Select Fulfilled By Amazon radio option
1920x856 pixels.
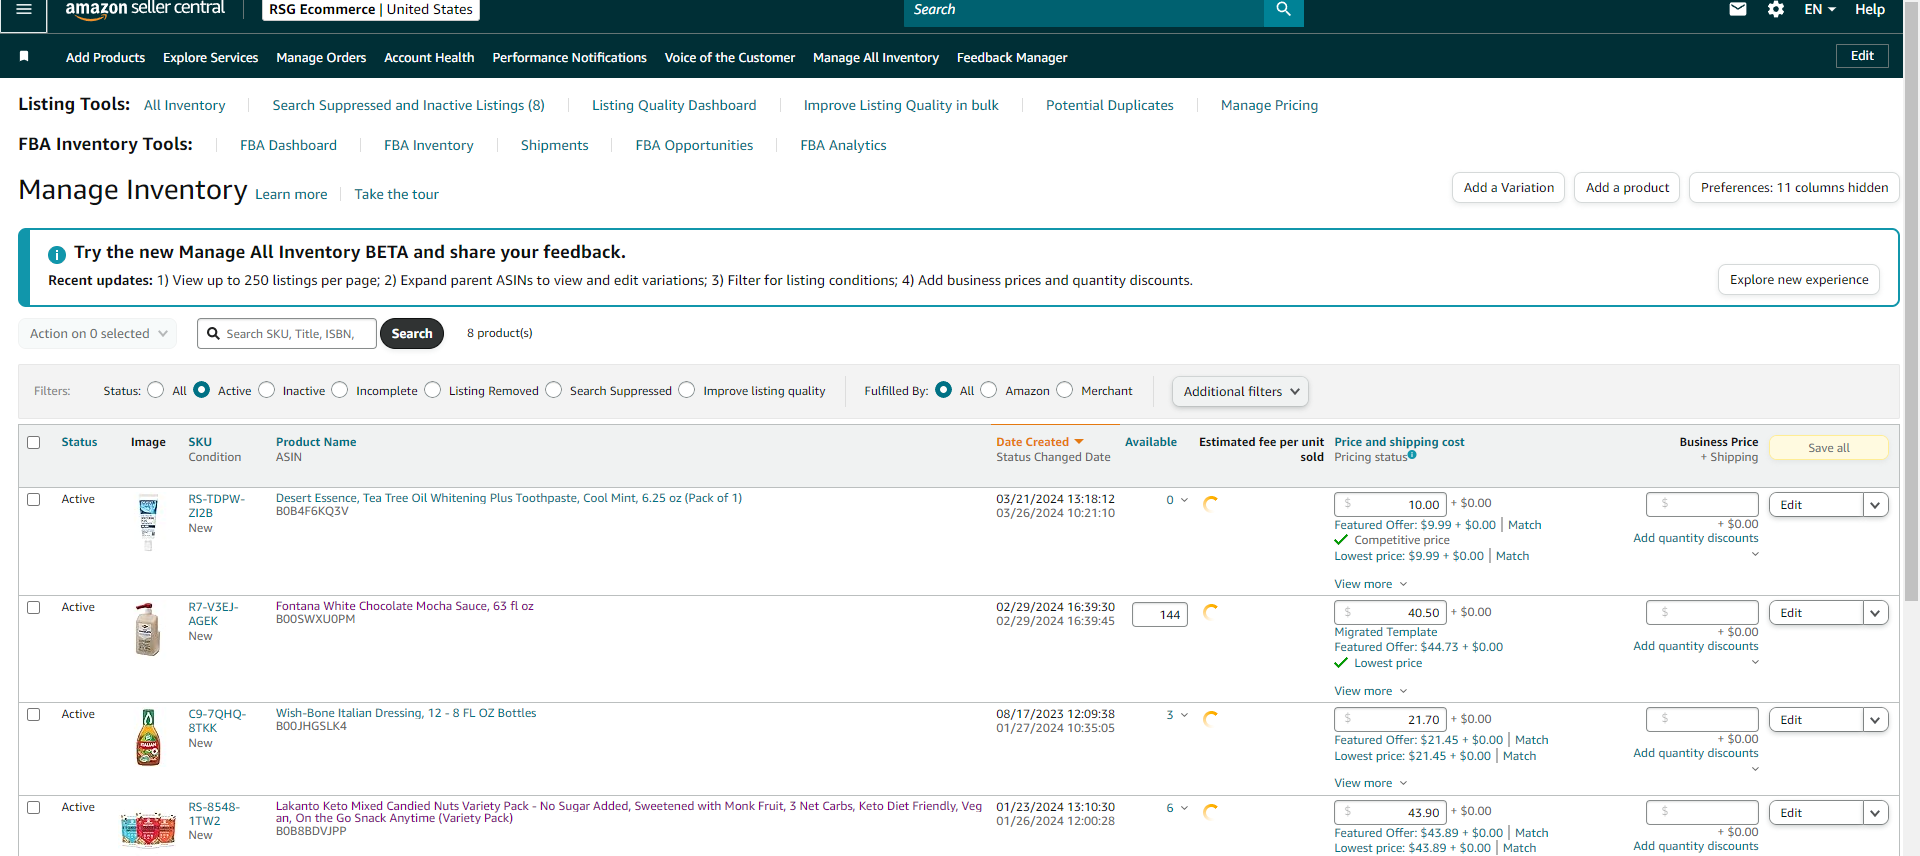point(989,390)
